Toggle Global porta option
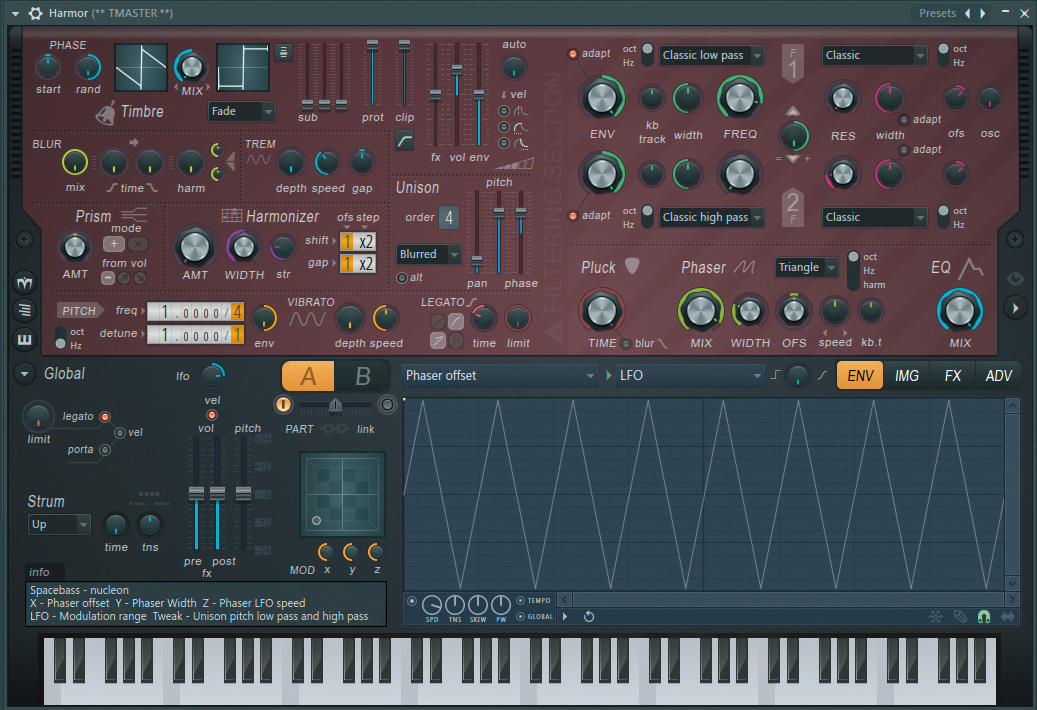Image resolution: width=1037 pixels, height=710 pixels. (x=104, y=450)
